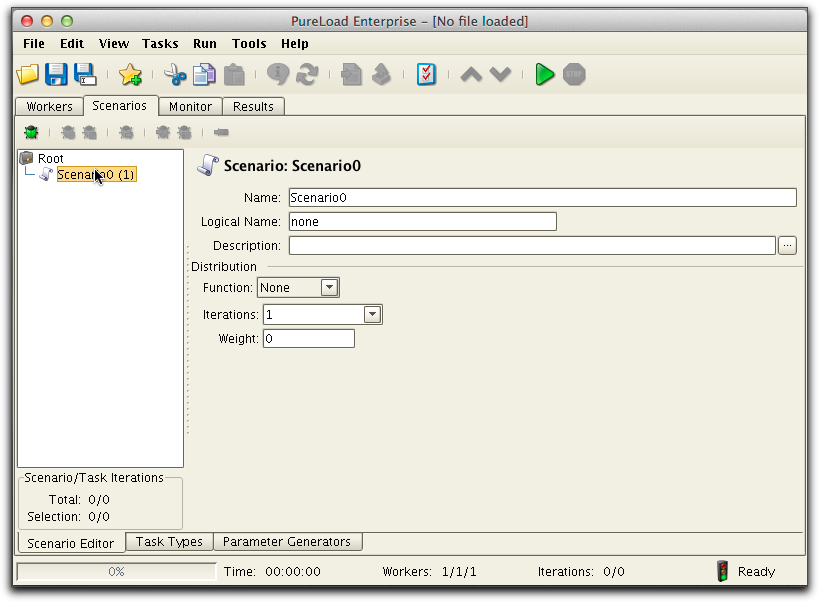819x602 pixels.
Task: Click the gray STOP button
Action: [x=574, y=74]
